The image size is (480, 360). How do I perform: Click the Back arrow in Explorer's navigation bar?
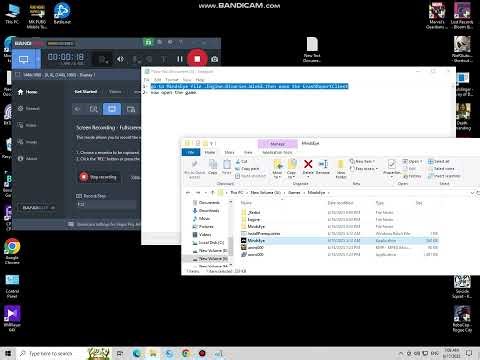pos(188,193)
